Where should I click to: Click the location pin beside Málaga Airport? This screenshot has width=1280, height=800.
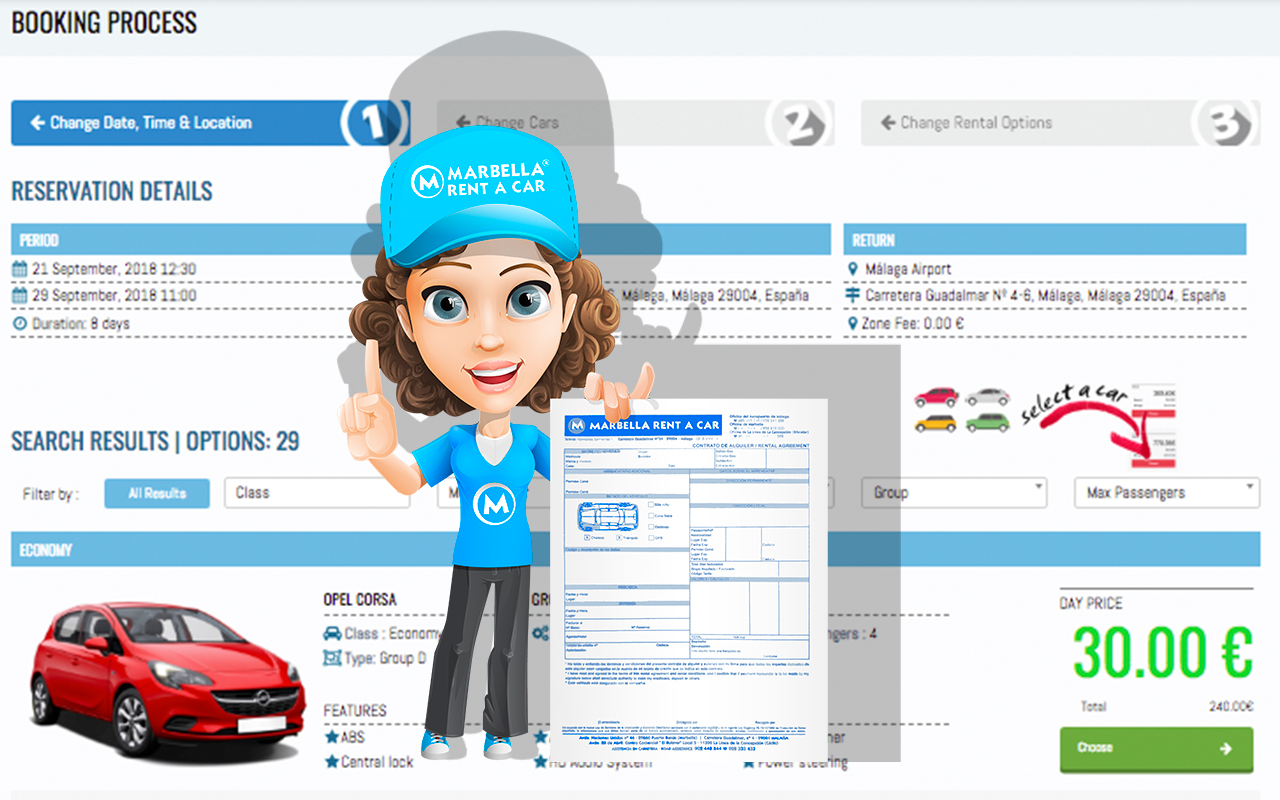tap(852, 267)
